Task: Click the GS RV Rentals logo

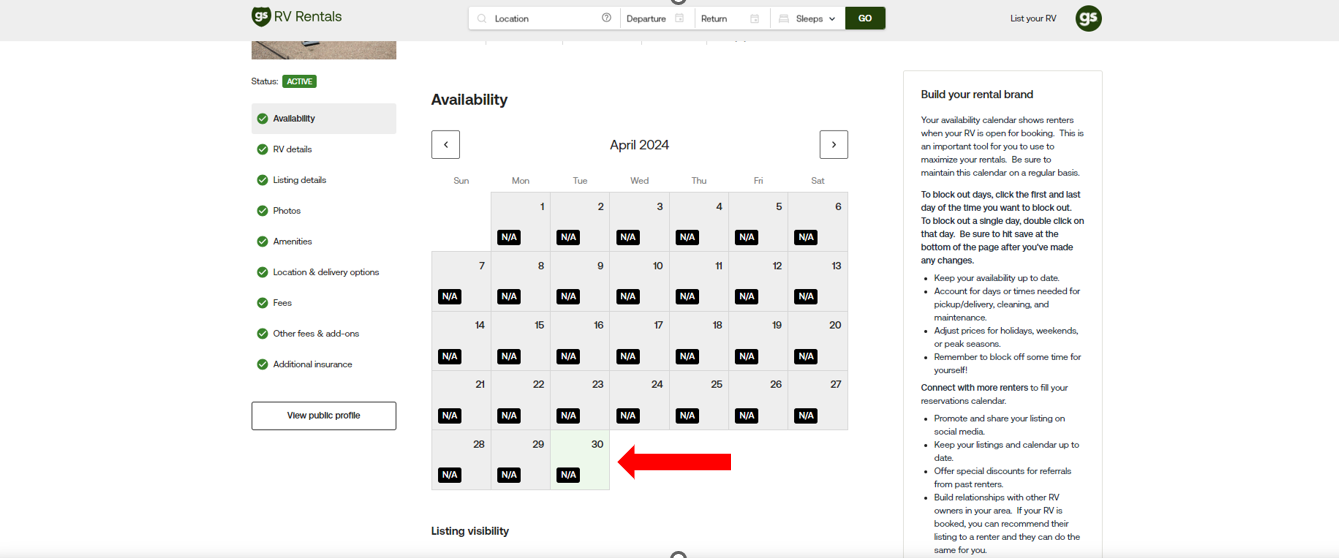Action: click(x=296, y=17)
